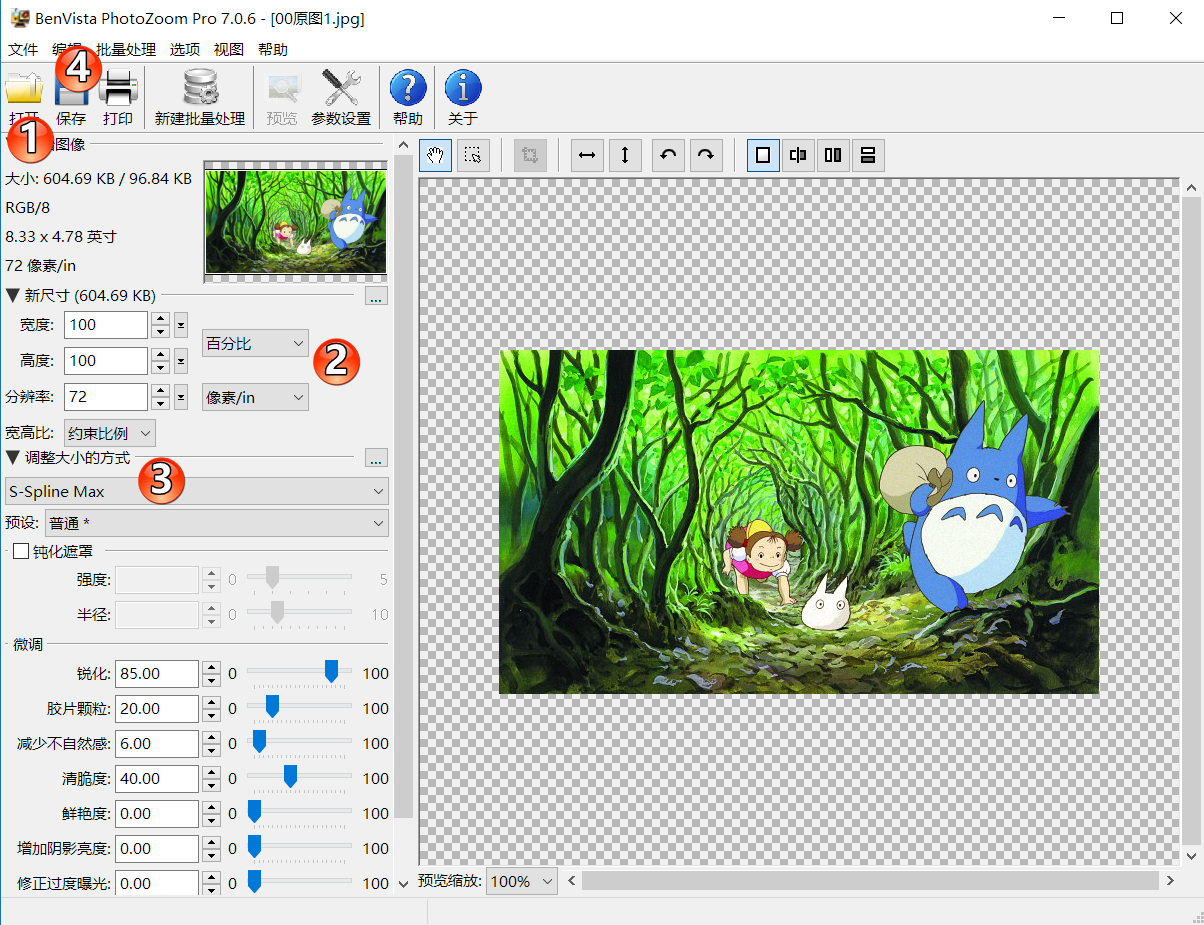1204x925 pixels.
Task: Select the hand pan tool
Action: pos(435,155)
